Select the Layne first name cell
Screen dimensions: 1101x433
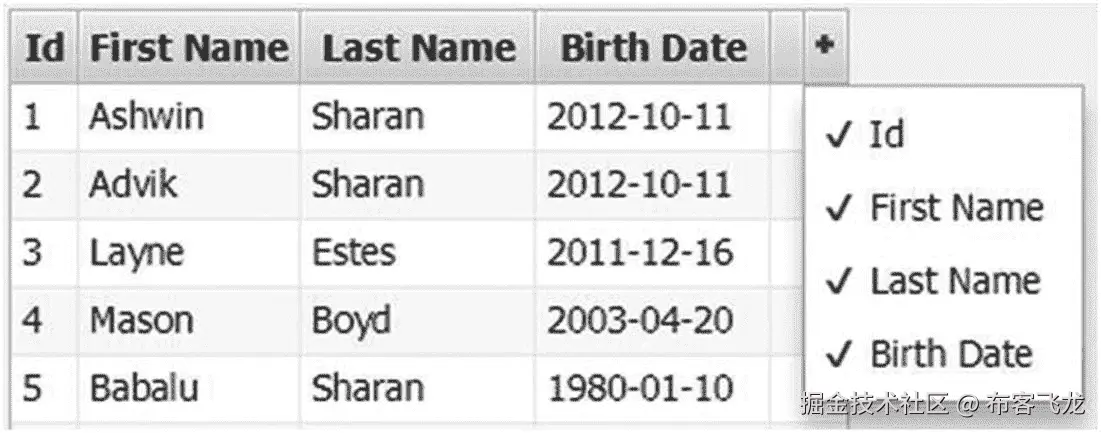[x=189, y=253]
